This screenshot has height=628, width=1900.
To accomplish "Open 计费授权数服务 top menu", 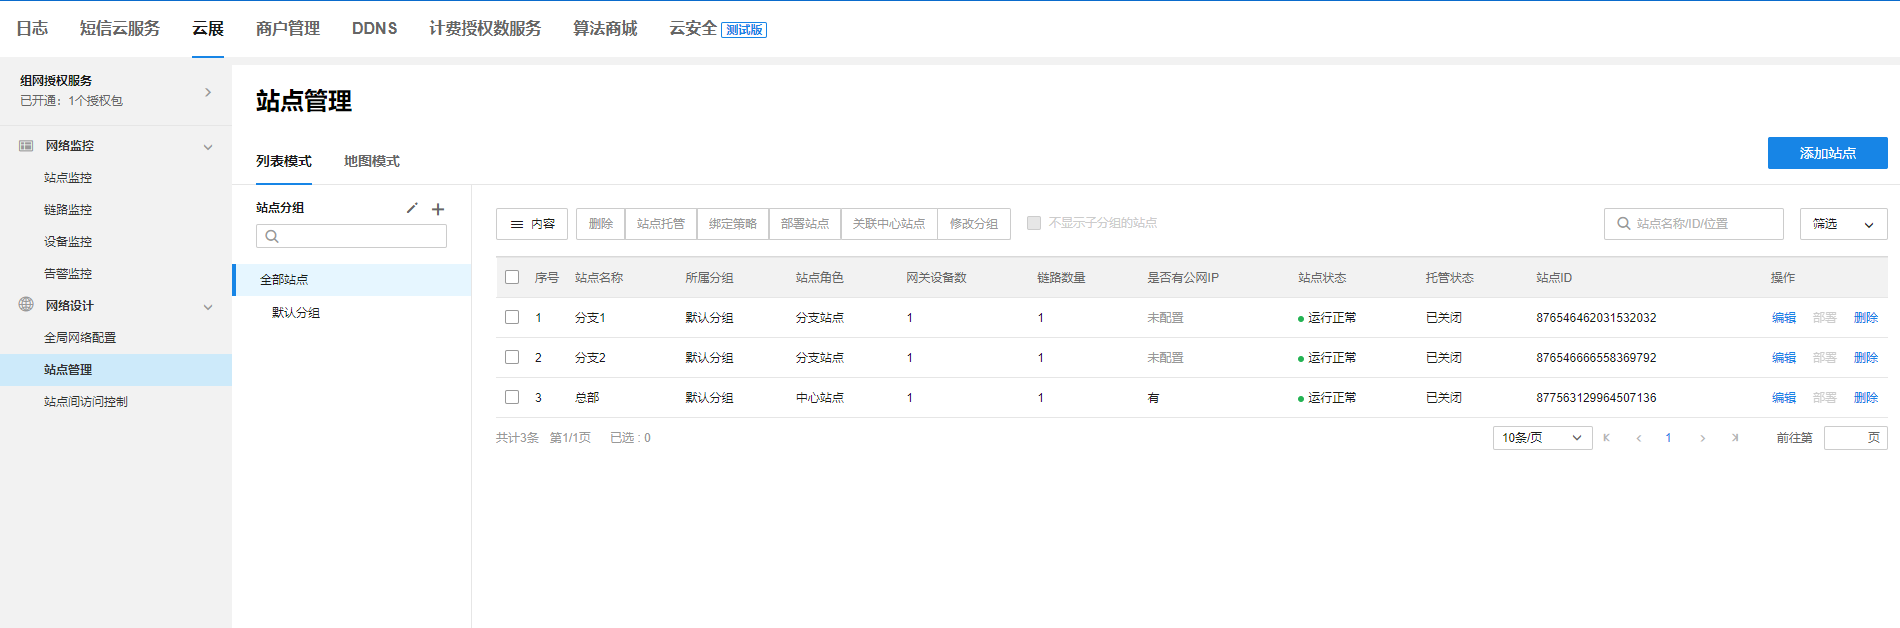I will click(x=485, y=28).
